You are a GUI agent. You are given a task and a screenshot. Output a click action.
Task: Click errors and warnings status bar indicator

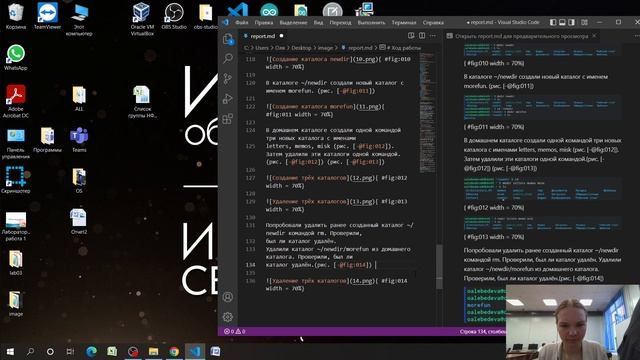click(x=235, y=331)
